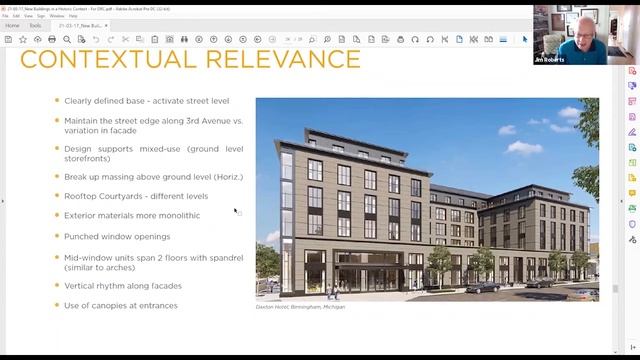Click 'Rooftop Courtyards - different levels' bullet
The width and height of the screenshot is (640, 360).
click(136, 196)
